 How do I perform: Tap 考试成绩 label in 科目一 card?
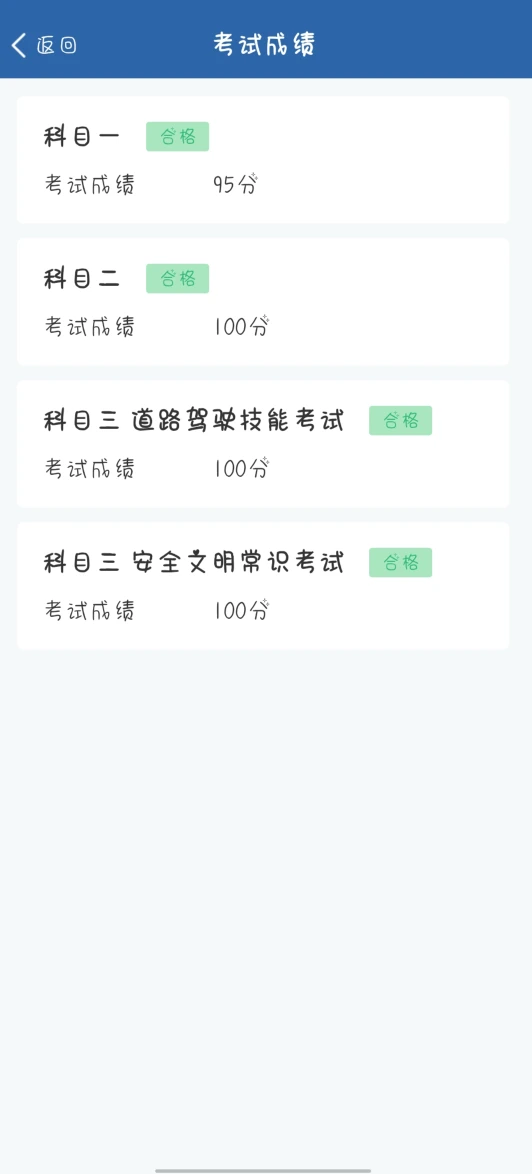pos(90,184)
